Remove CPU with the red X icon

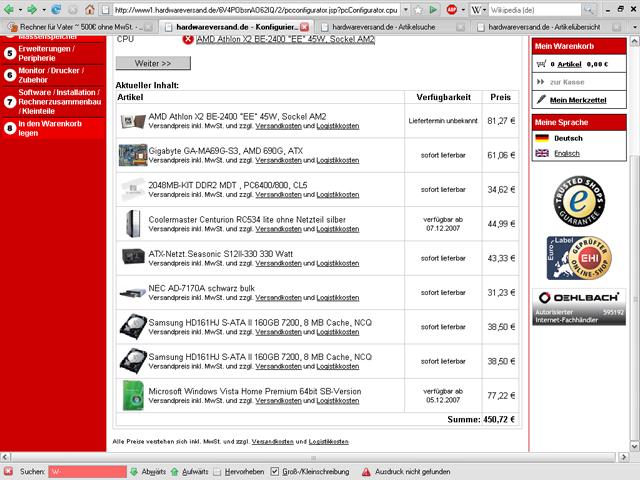[x=188, y=40]
